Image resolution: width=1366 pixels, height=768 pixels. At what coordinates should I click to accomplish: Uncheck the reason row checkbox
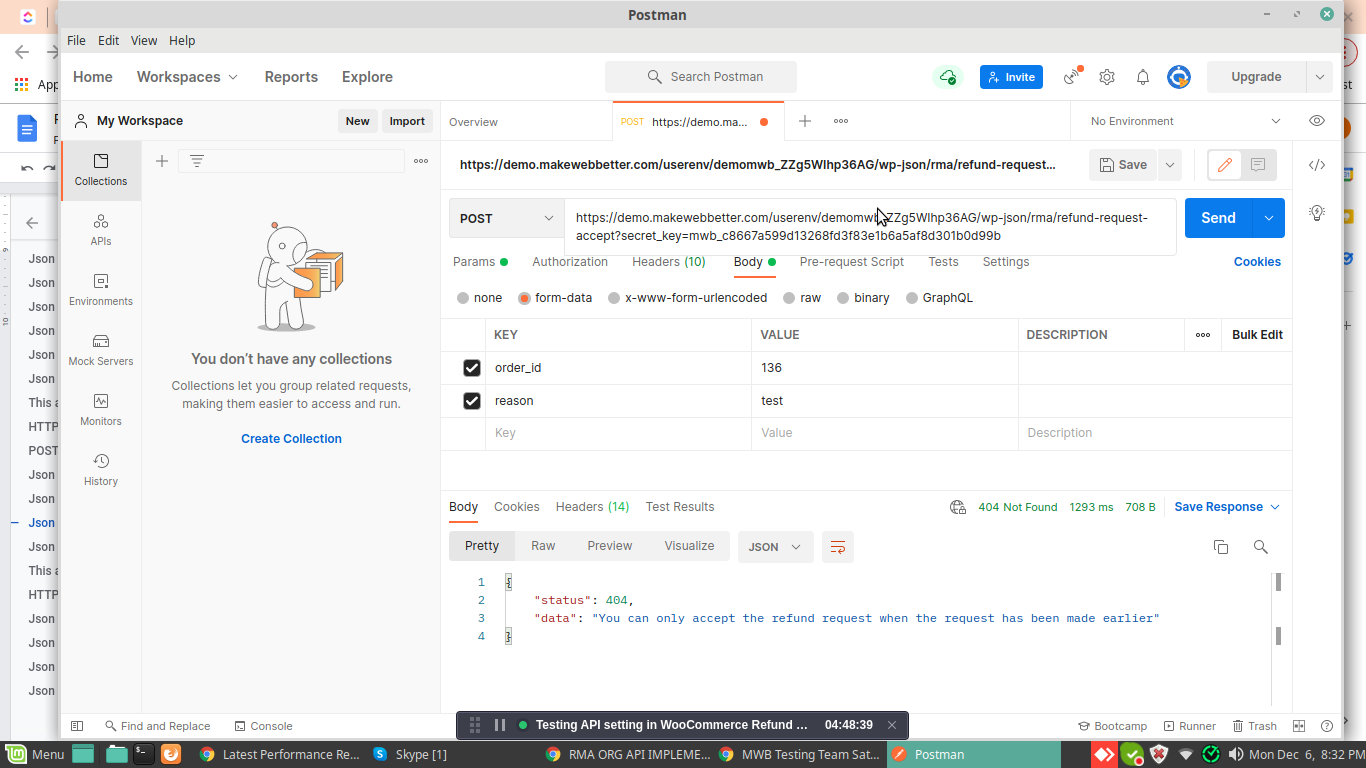click(x=472, y=401)
